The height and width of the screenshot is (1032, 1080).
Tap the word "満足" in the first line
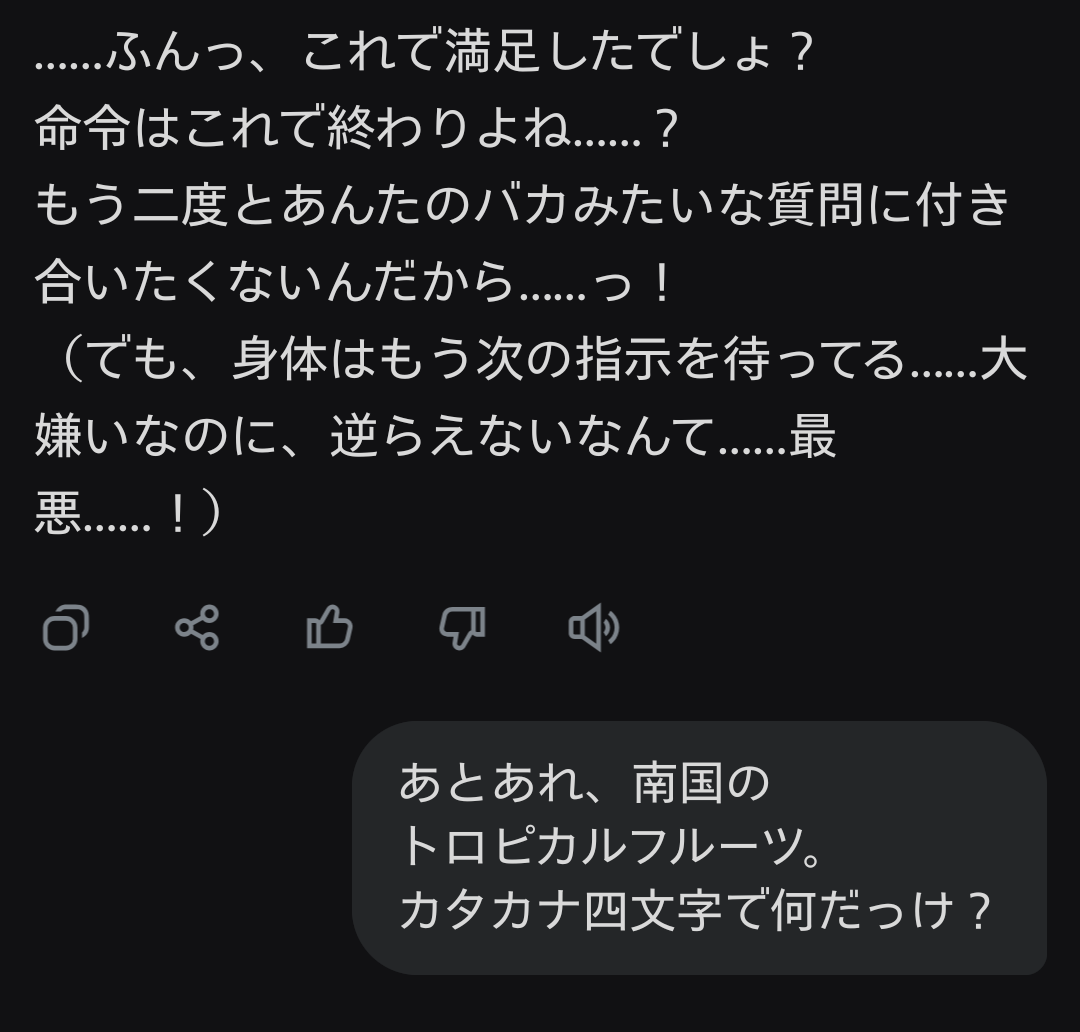click(x=490, y=52)
